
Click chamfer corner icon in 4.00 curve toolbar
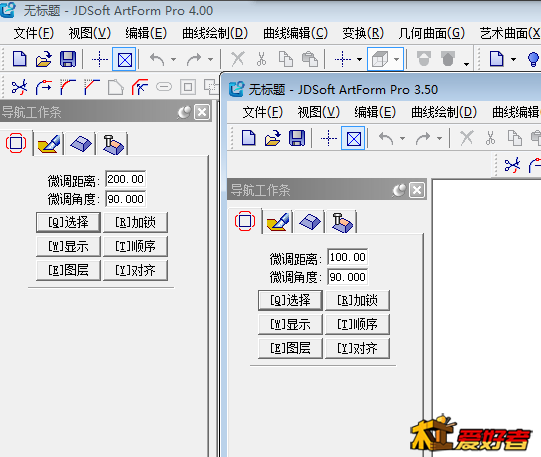[92, 87]
